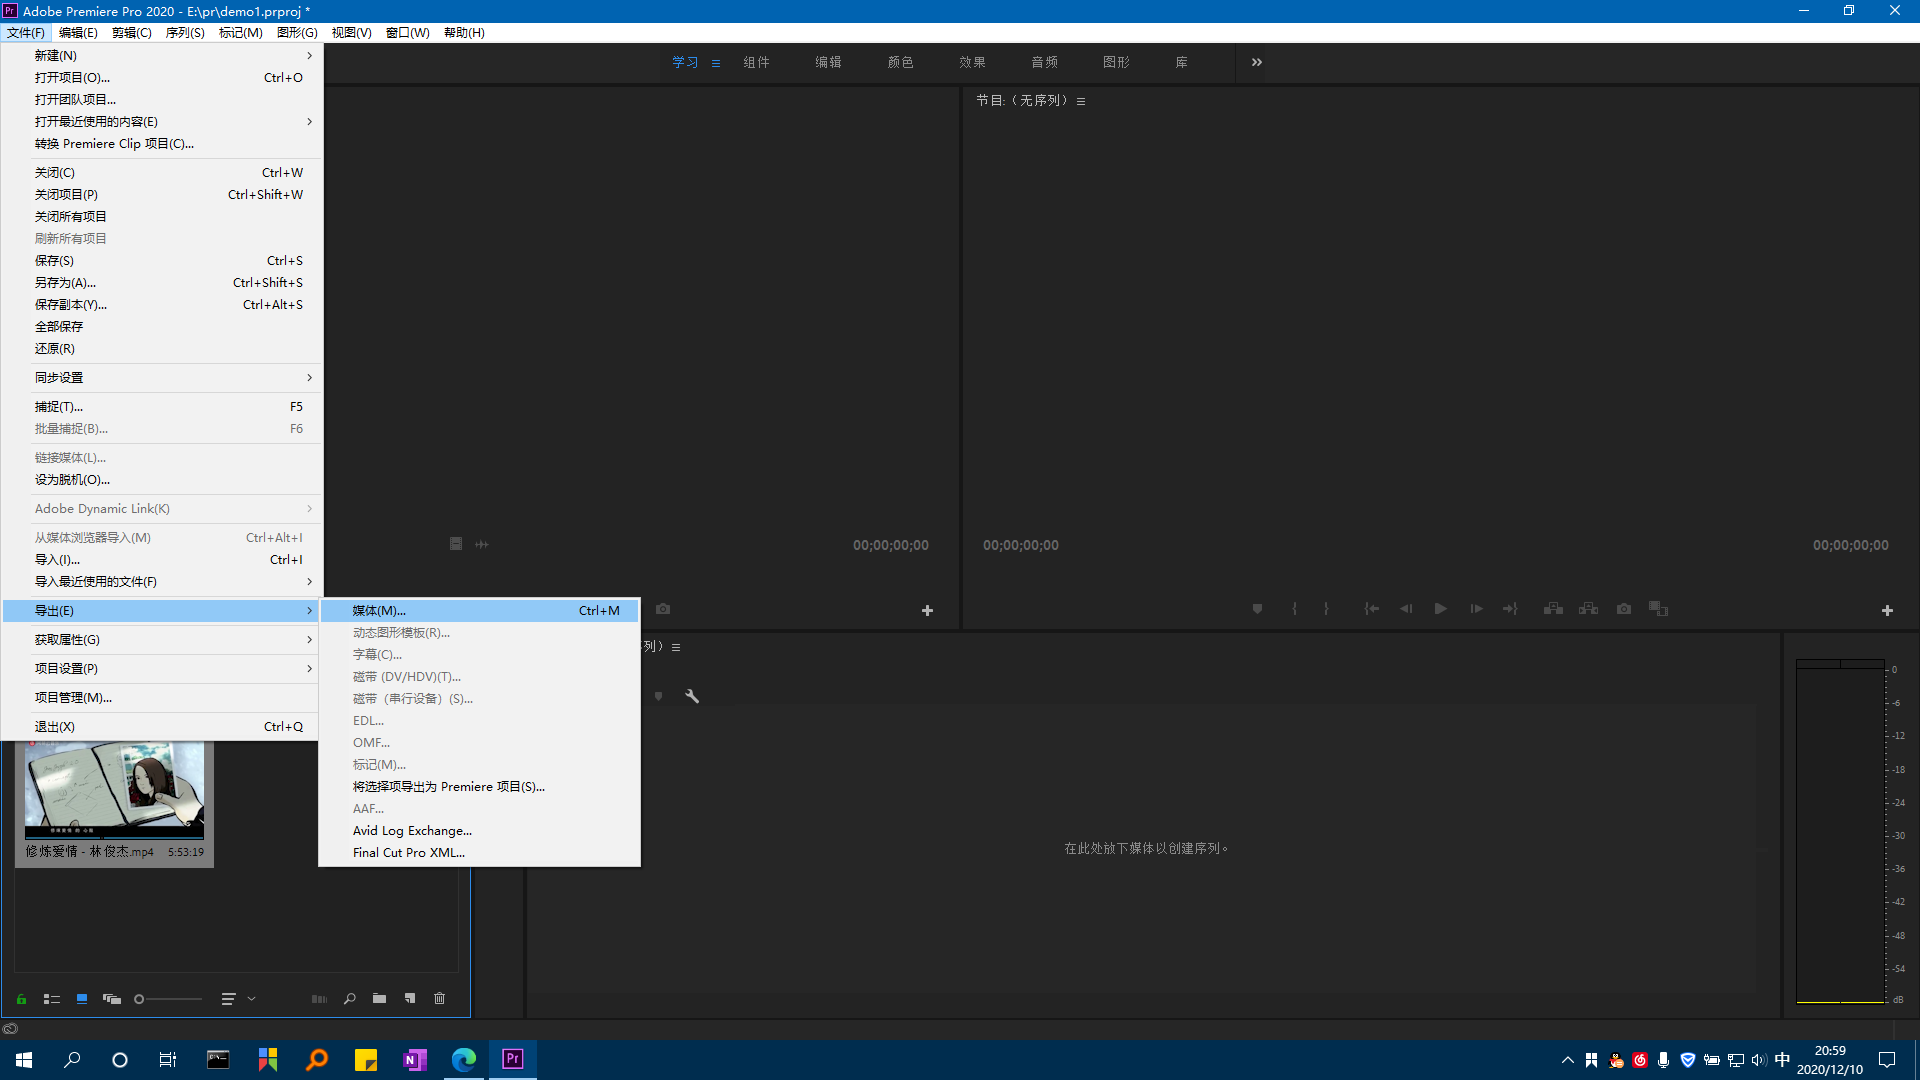1920x1080 pixels.
Task: Click Mark Out button in program monitor
Action: pos(1326,609)
